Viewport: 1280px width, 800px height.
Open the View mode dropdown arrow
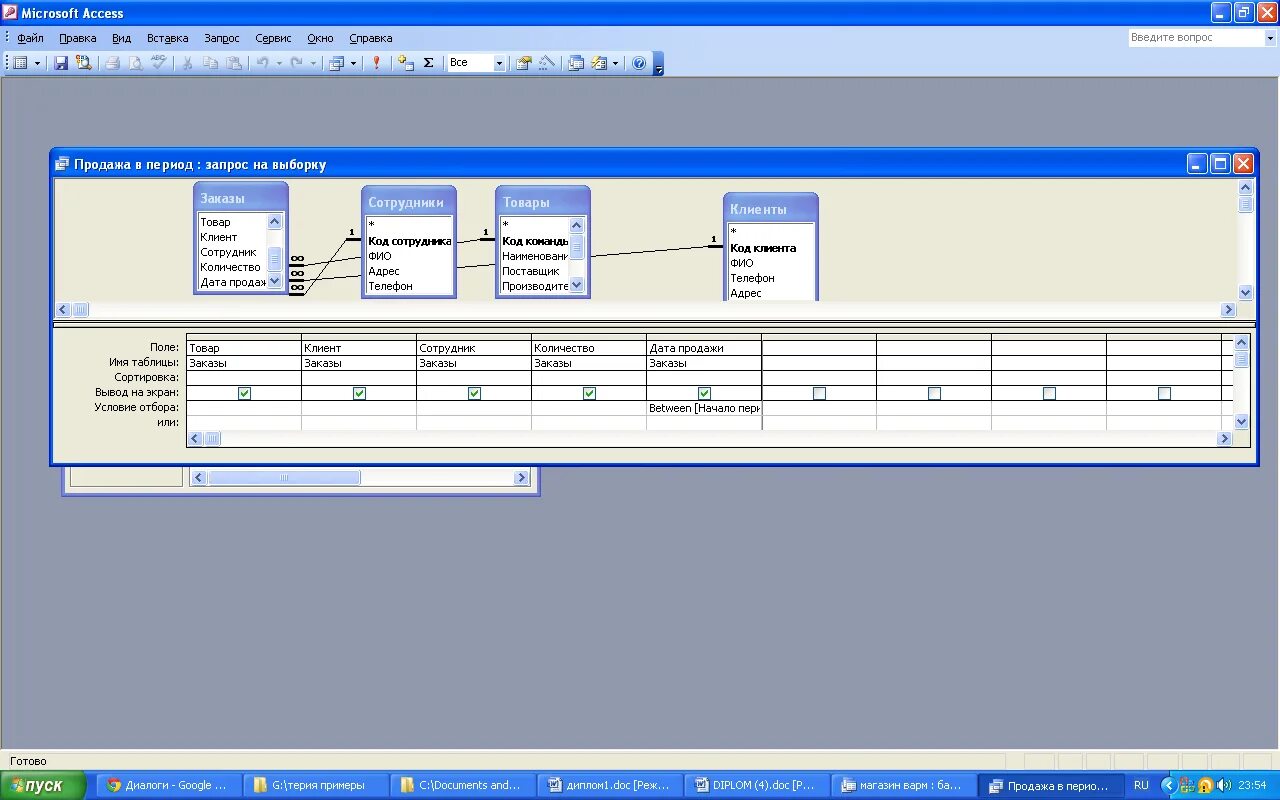pyautogui.click(x=38, y=63)
